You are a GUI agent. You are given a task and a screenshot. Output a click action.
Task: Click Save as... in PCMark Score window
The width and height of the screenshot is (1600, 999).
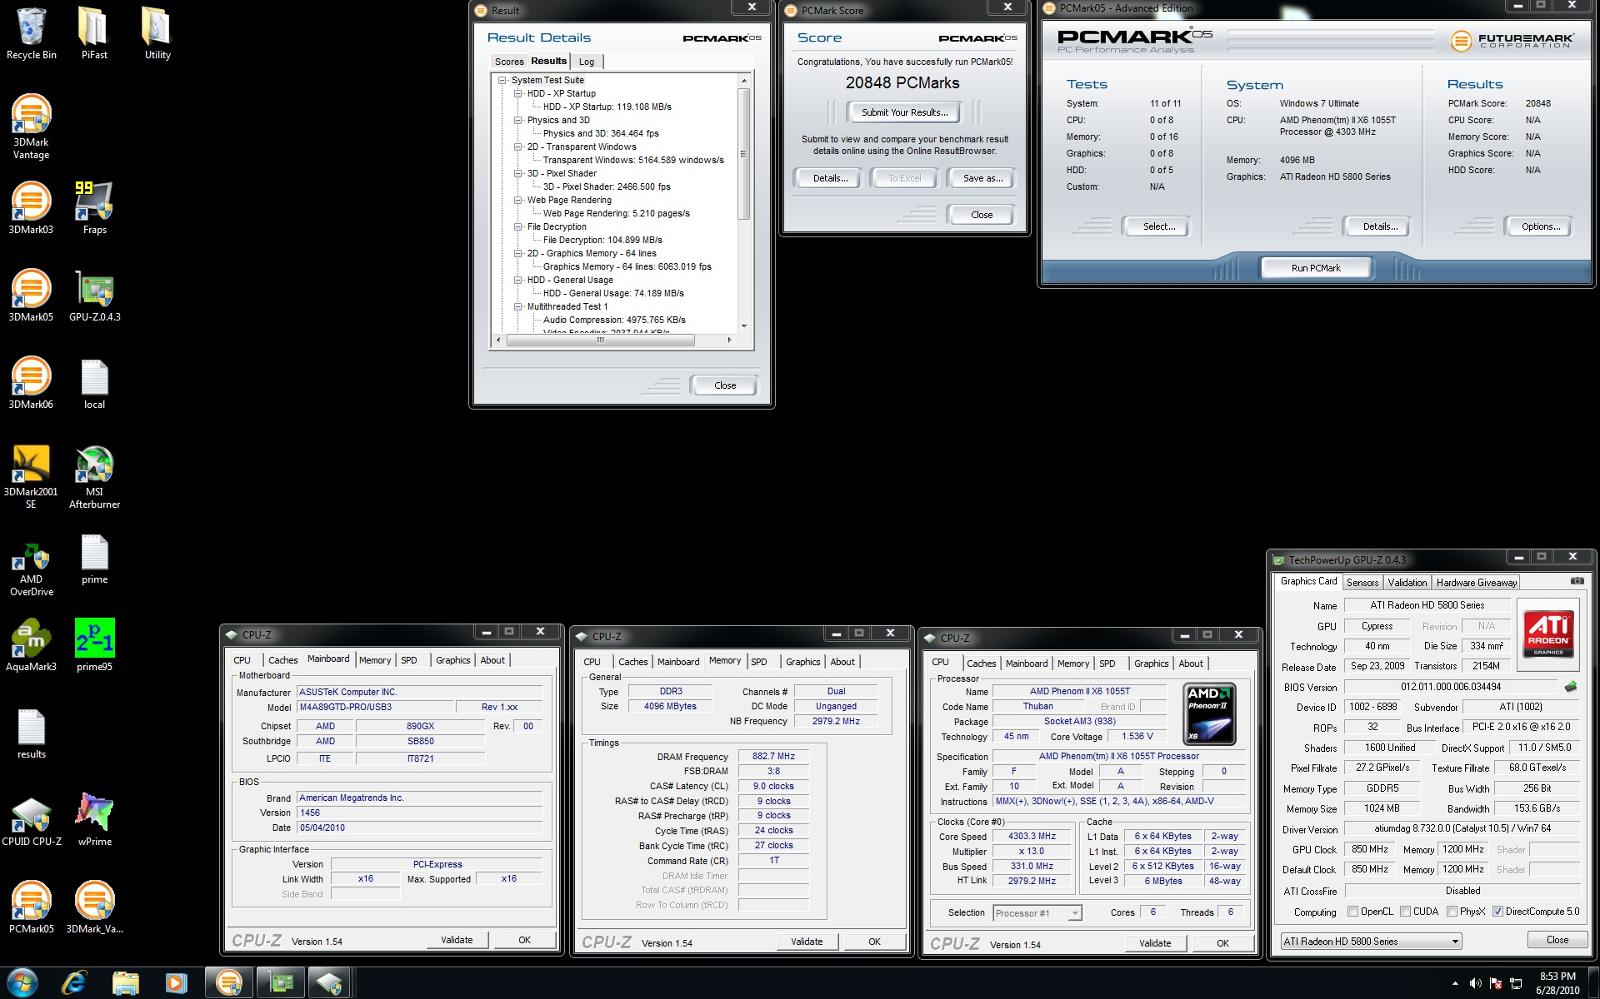coord(982,178)
